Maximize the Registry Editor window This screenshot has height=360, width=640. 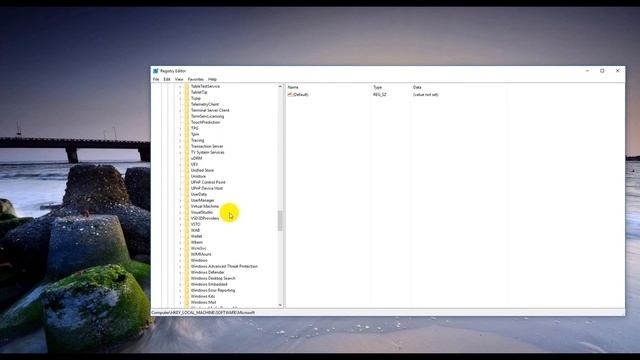[x=602, y=71]
